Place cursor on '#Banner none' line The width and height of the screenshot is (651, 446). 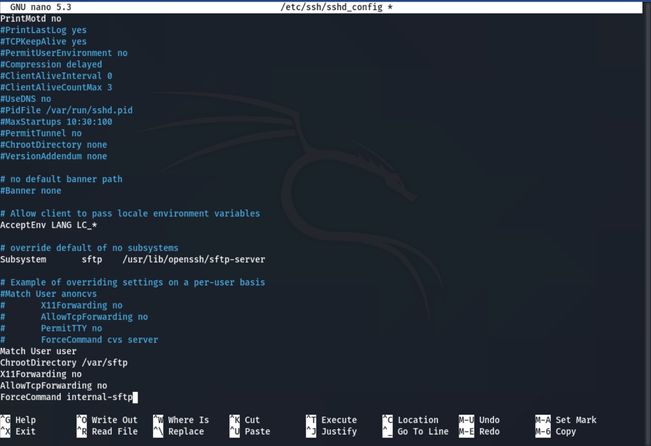tap(31, 191)
